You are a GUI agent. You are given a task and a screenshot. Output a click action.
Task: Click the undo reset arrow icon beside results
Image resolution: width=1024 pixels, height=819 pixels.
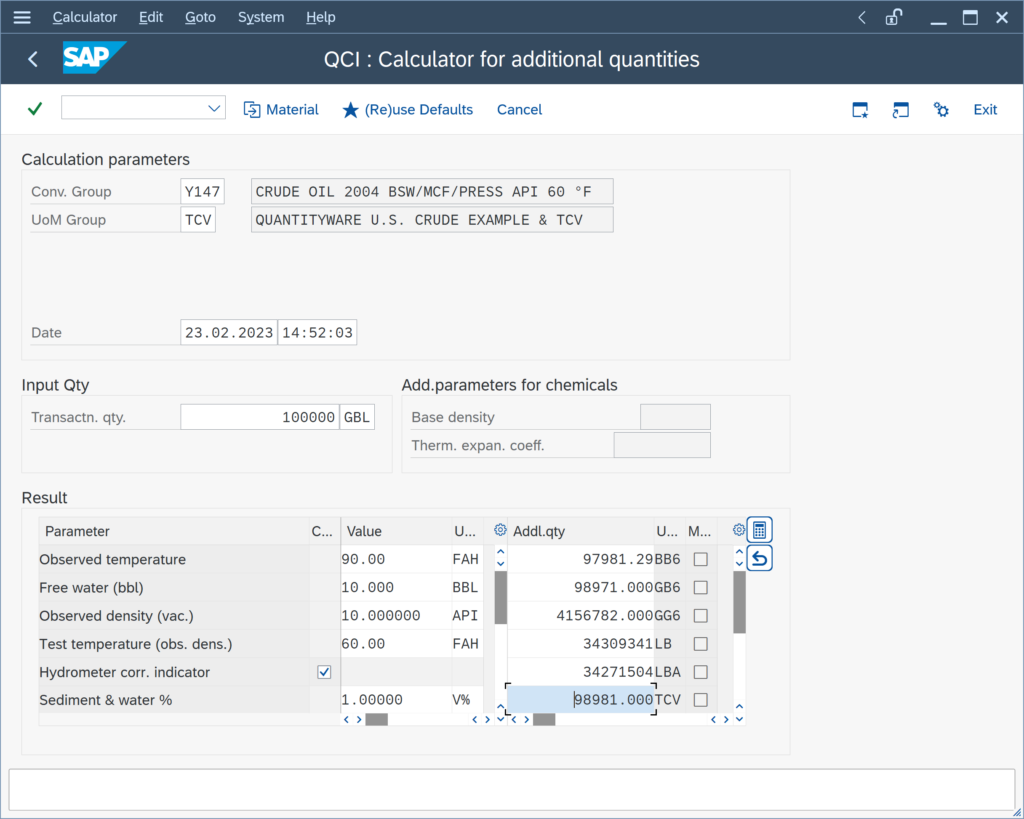[x=760, y=558]
